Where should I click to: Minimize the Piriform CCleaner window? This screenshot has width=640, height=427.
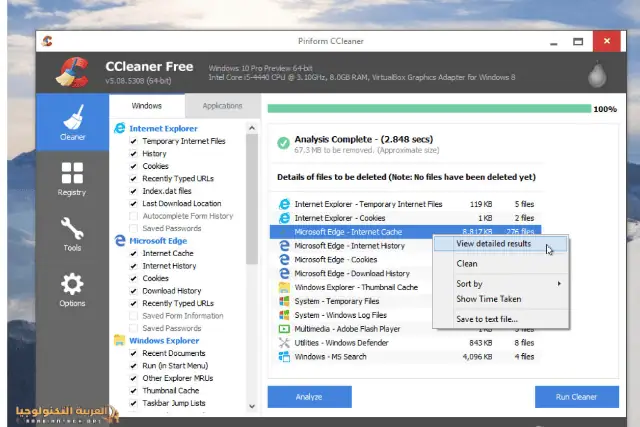tap(553, 42)
